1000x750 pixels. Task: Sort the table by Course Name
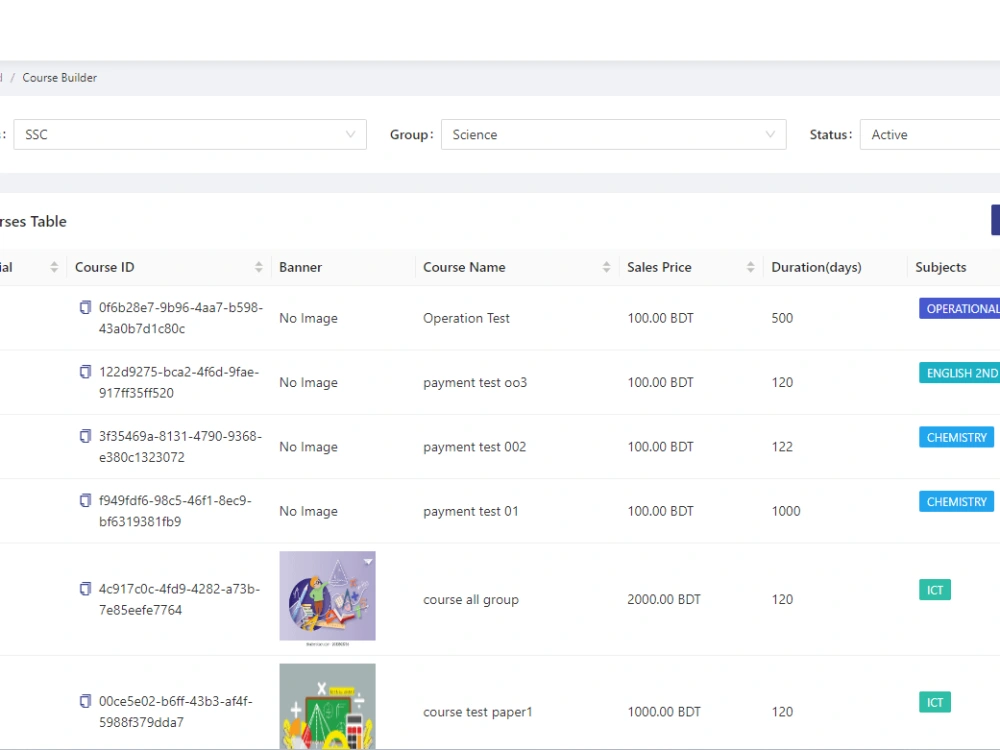click(607, 267)
